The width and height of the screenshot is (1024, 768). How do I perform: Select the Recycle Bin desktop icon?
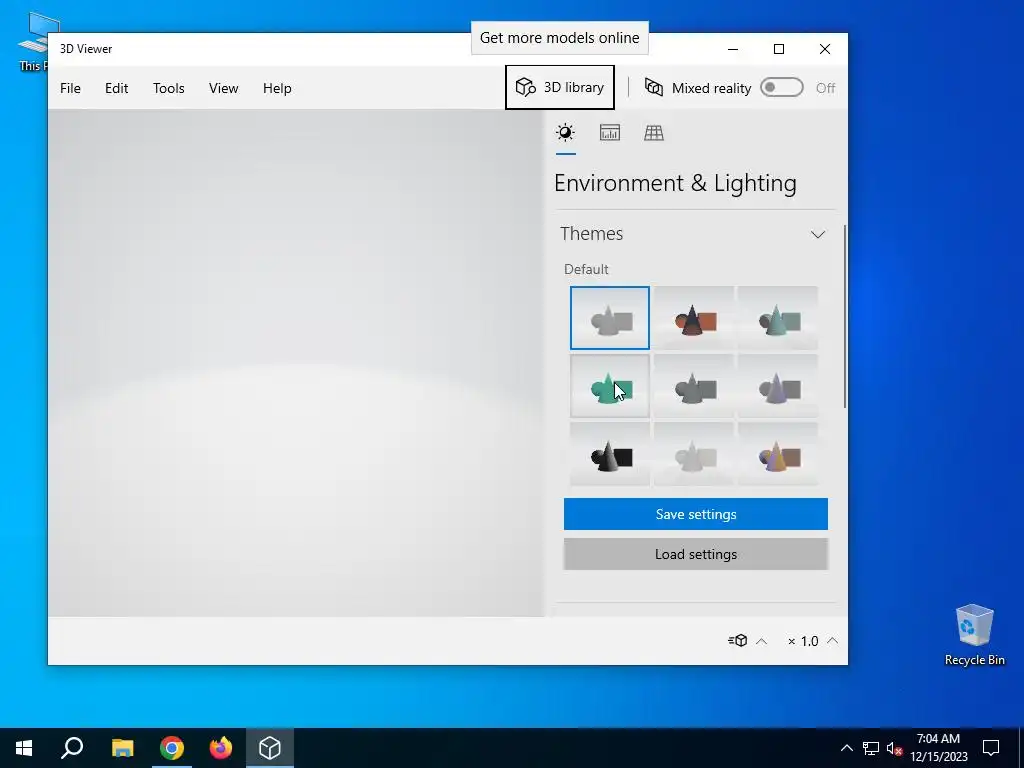974,635
